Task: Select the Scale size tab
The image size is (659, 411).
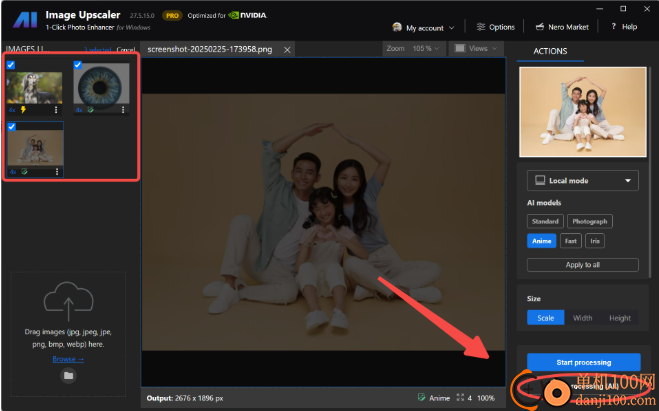Action: (x=546, y=318)
